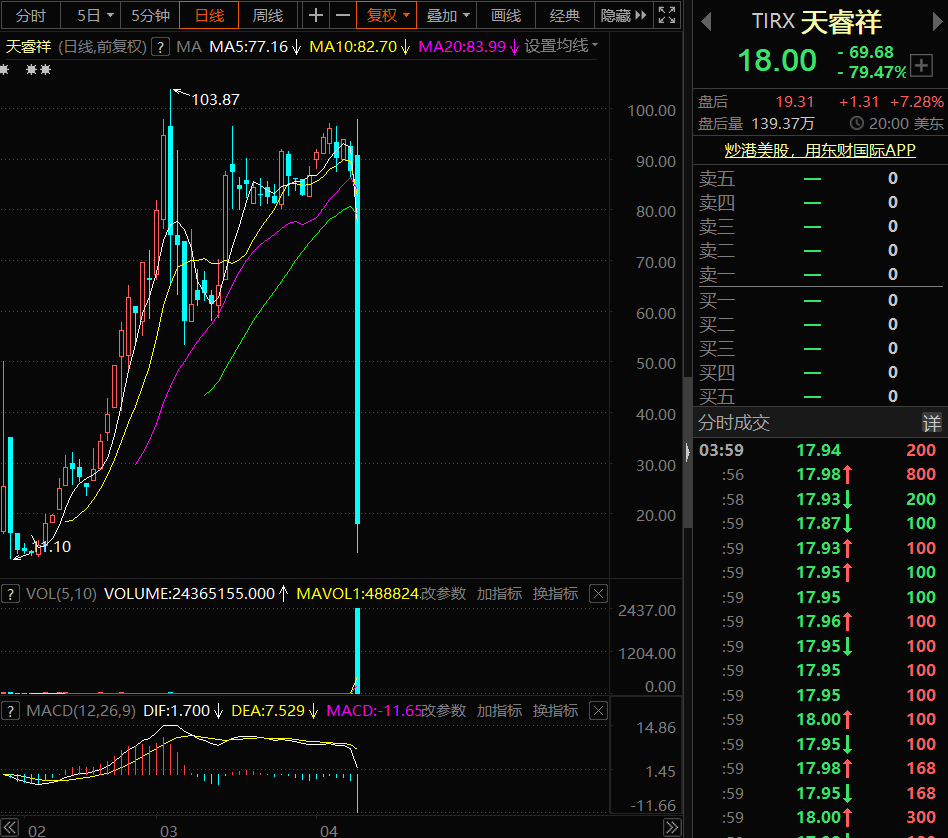948x838 pixels.
Task: Jump chart to earliest data double-left arrow
Action: click(x=10, y=827)
